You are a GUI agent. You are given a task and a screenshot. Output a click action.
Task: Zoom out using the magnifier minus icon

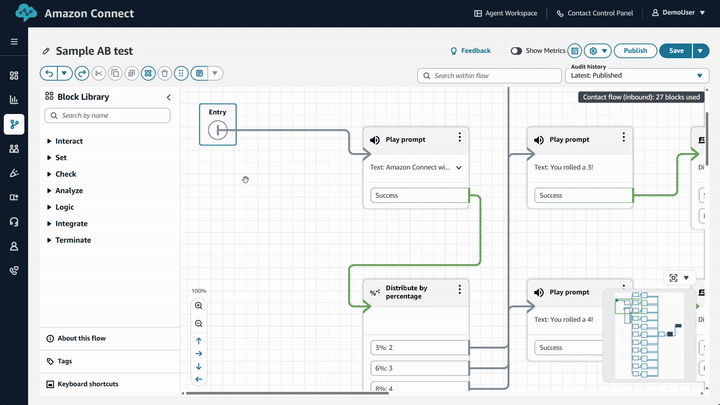pyautogui.click(x=198, y=324)
